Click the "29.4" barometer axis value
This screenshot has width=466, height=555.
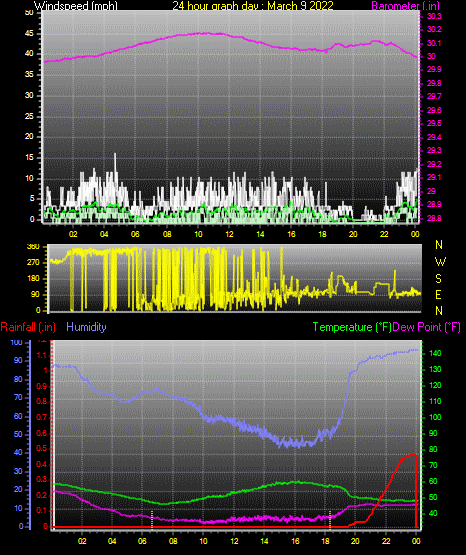434,137
